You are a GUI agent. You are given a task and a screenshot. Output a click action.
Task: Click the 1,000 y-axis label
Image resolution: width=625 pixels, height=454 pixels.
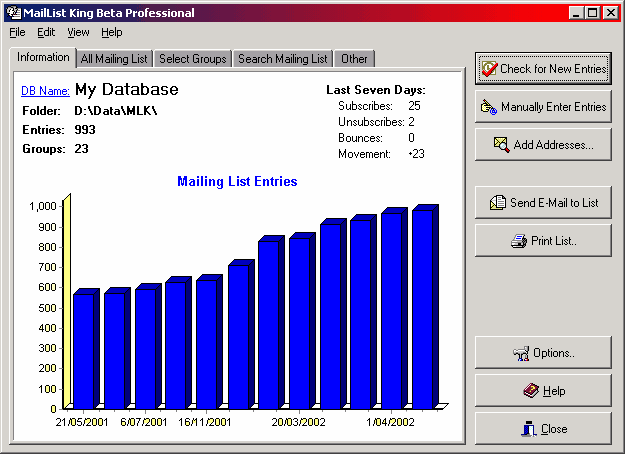tap(43, 206)
